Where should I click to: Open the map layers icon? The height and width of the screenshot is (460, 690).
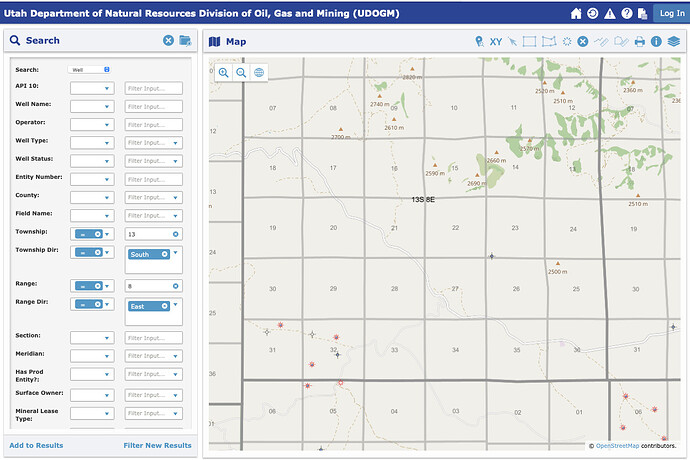tap(673, 42)
